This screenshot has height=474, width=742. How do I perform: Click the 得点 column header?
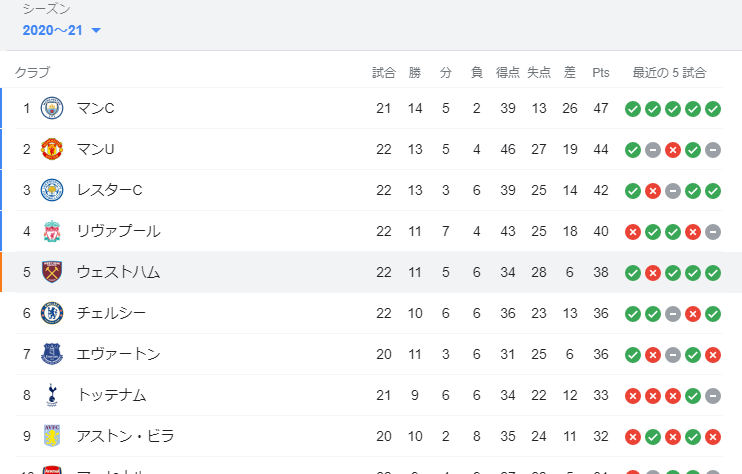[508, 72]
